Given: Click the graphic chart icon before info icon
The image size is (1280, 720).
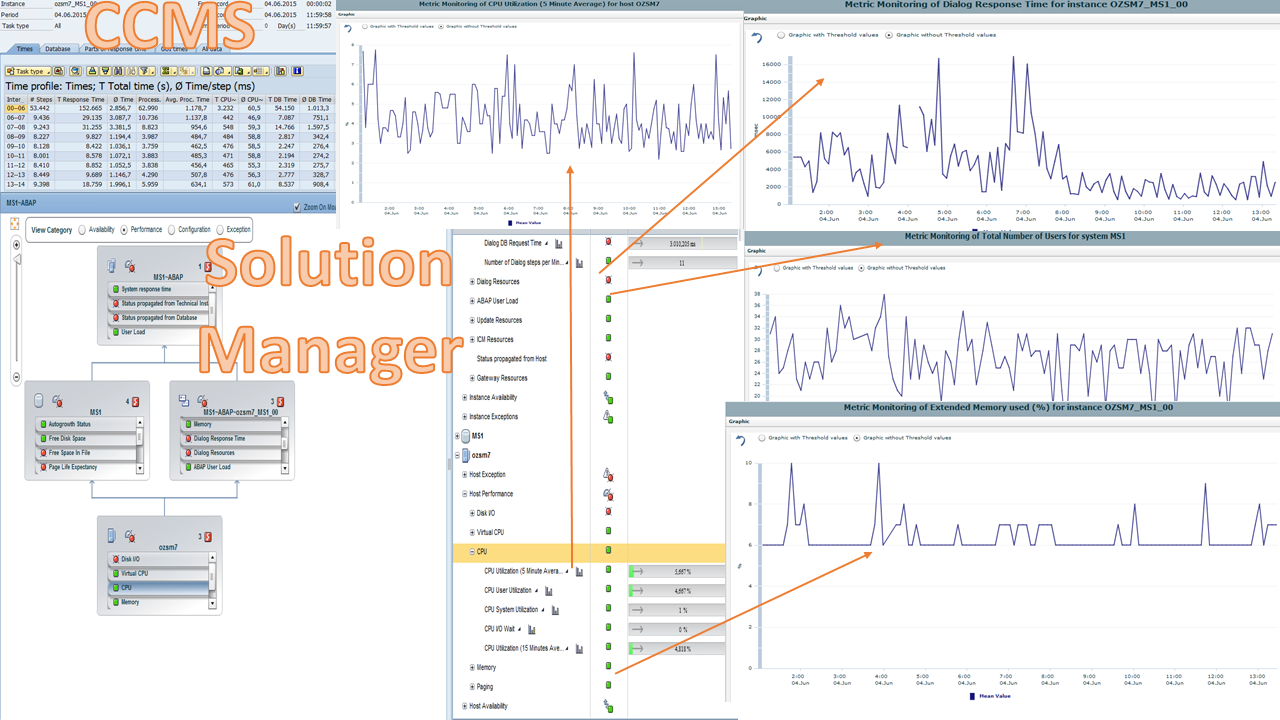Looking at the screenshot, I should click(280, 71).
